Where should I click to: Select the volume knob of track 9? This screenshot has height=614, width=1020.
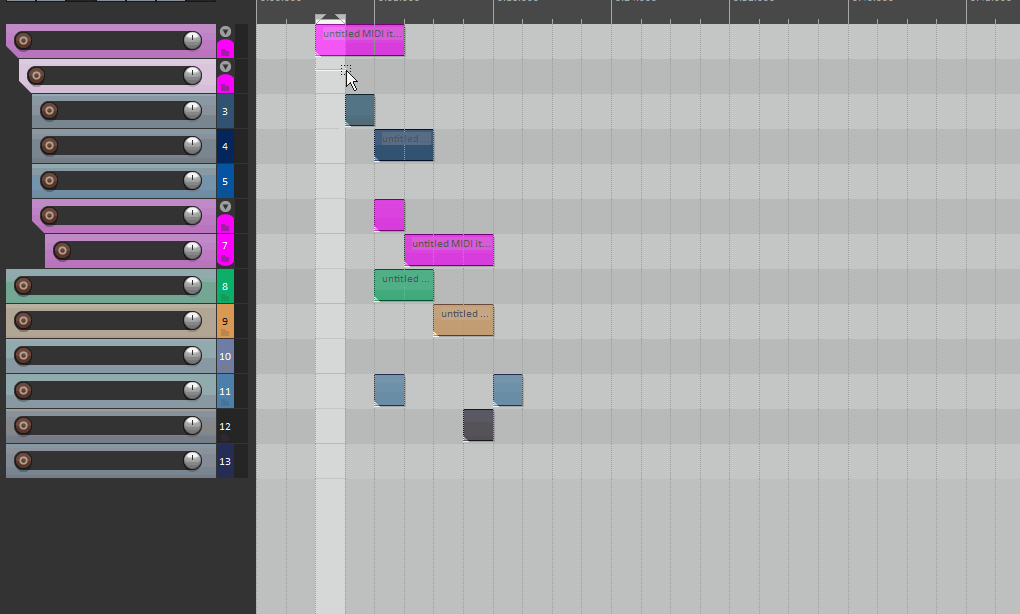[x=193, y=320]
